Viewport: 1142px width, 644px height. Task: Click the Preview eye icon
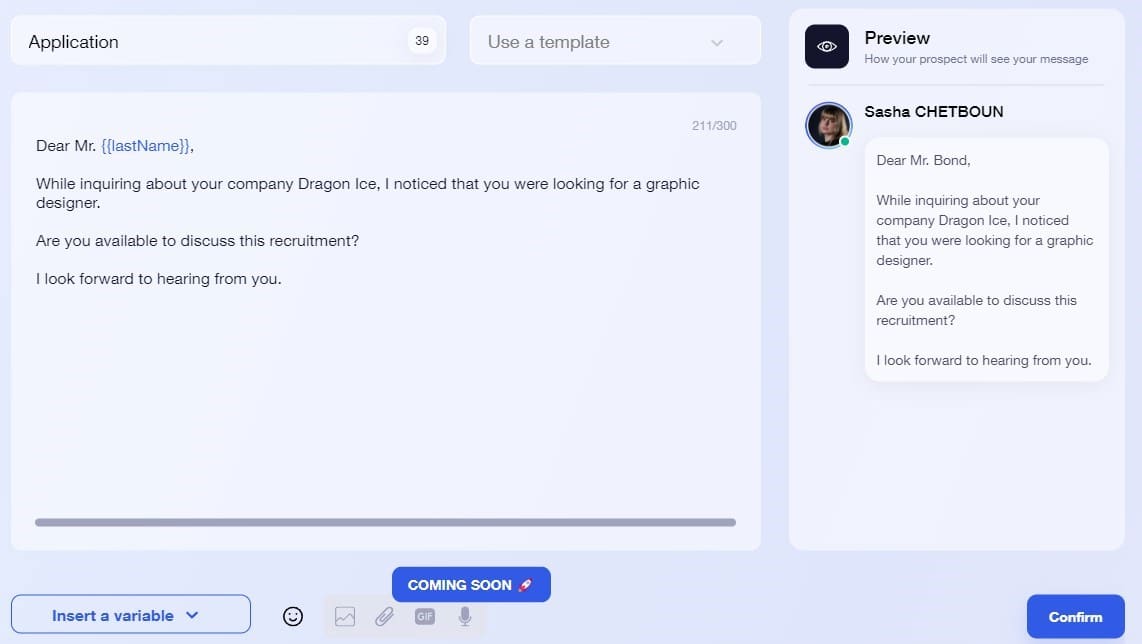827,46
